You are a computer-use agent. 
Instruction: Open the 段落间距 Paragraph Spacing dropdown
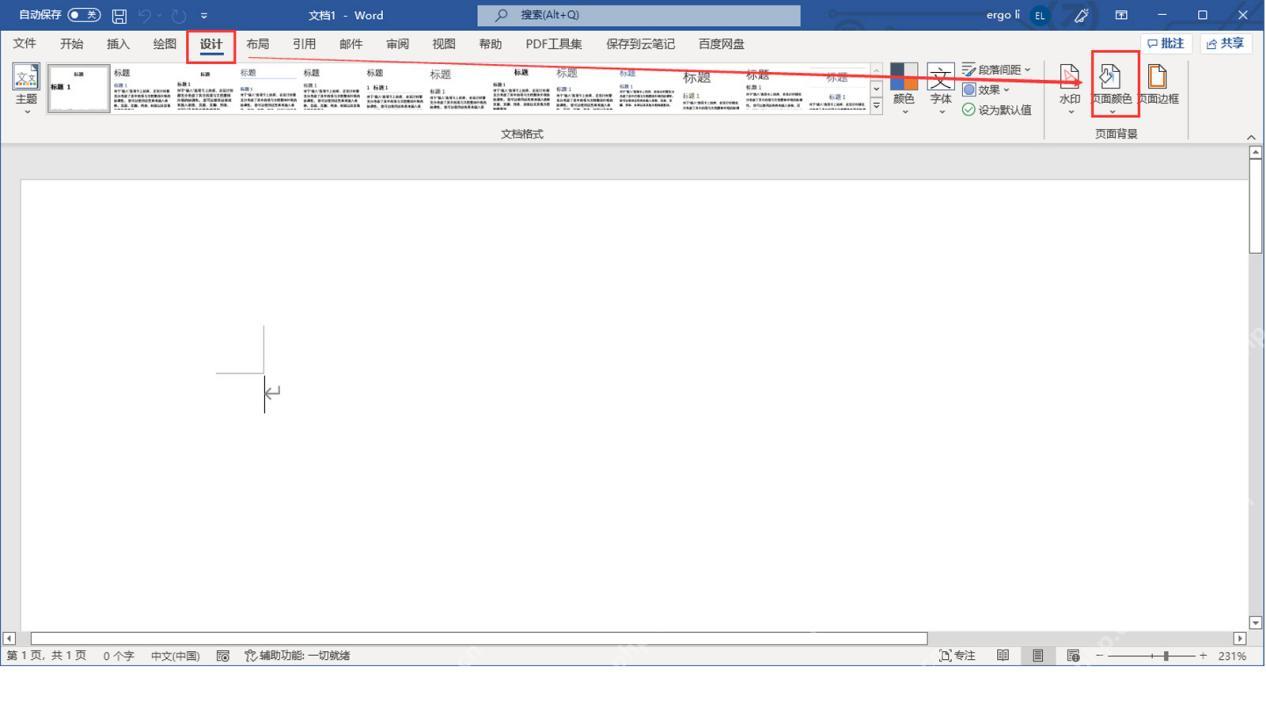(x=996, y=70)
